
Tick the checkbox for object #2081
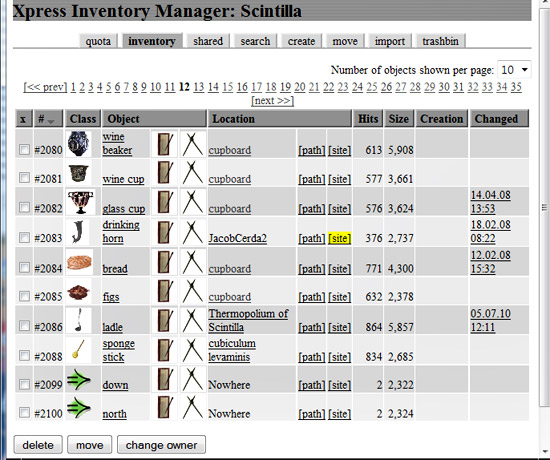click(24, 178)
